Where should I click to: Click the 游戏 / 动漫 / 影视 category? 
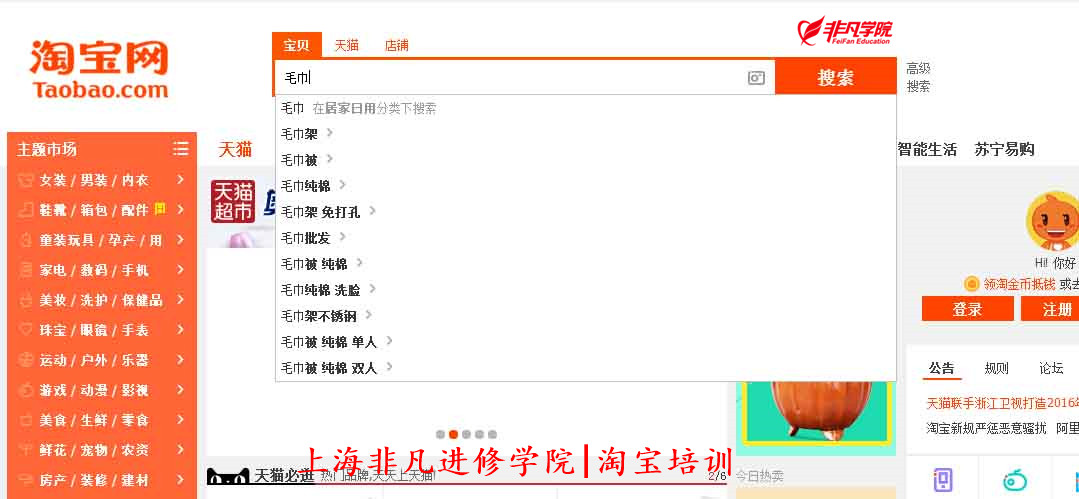(x=94, y=390)
